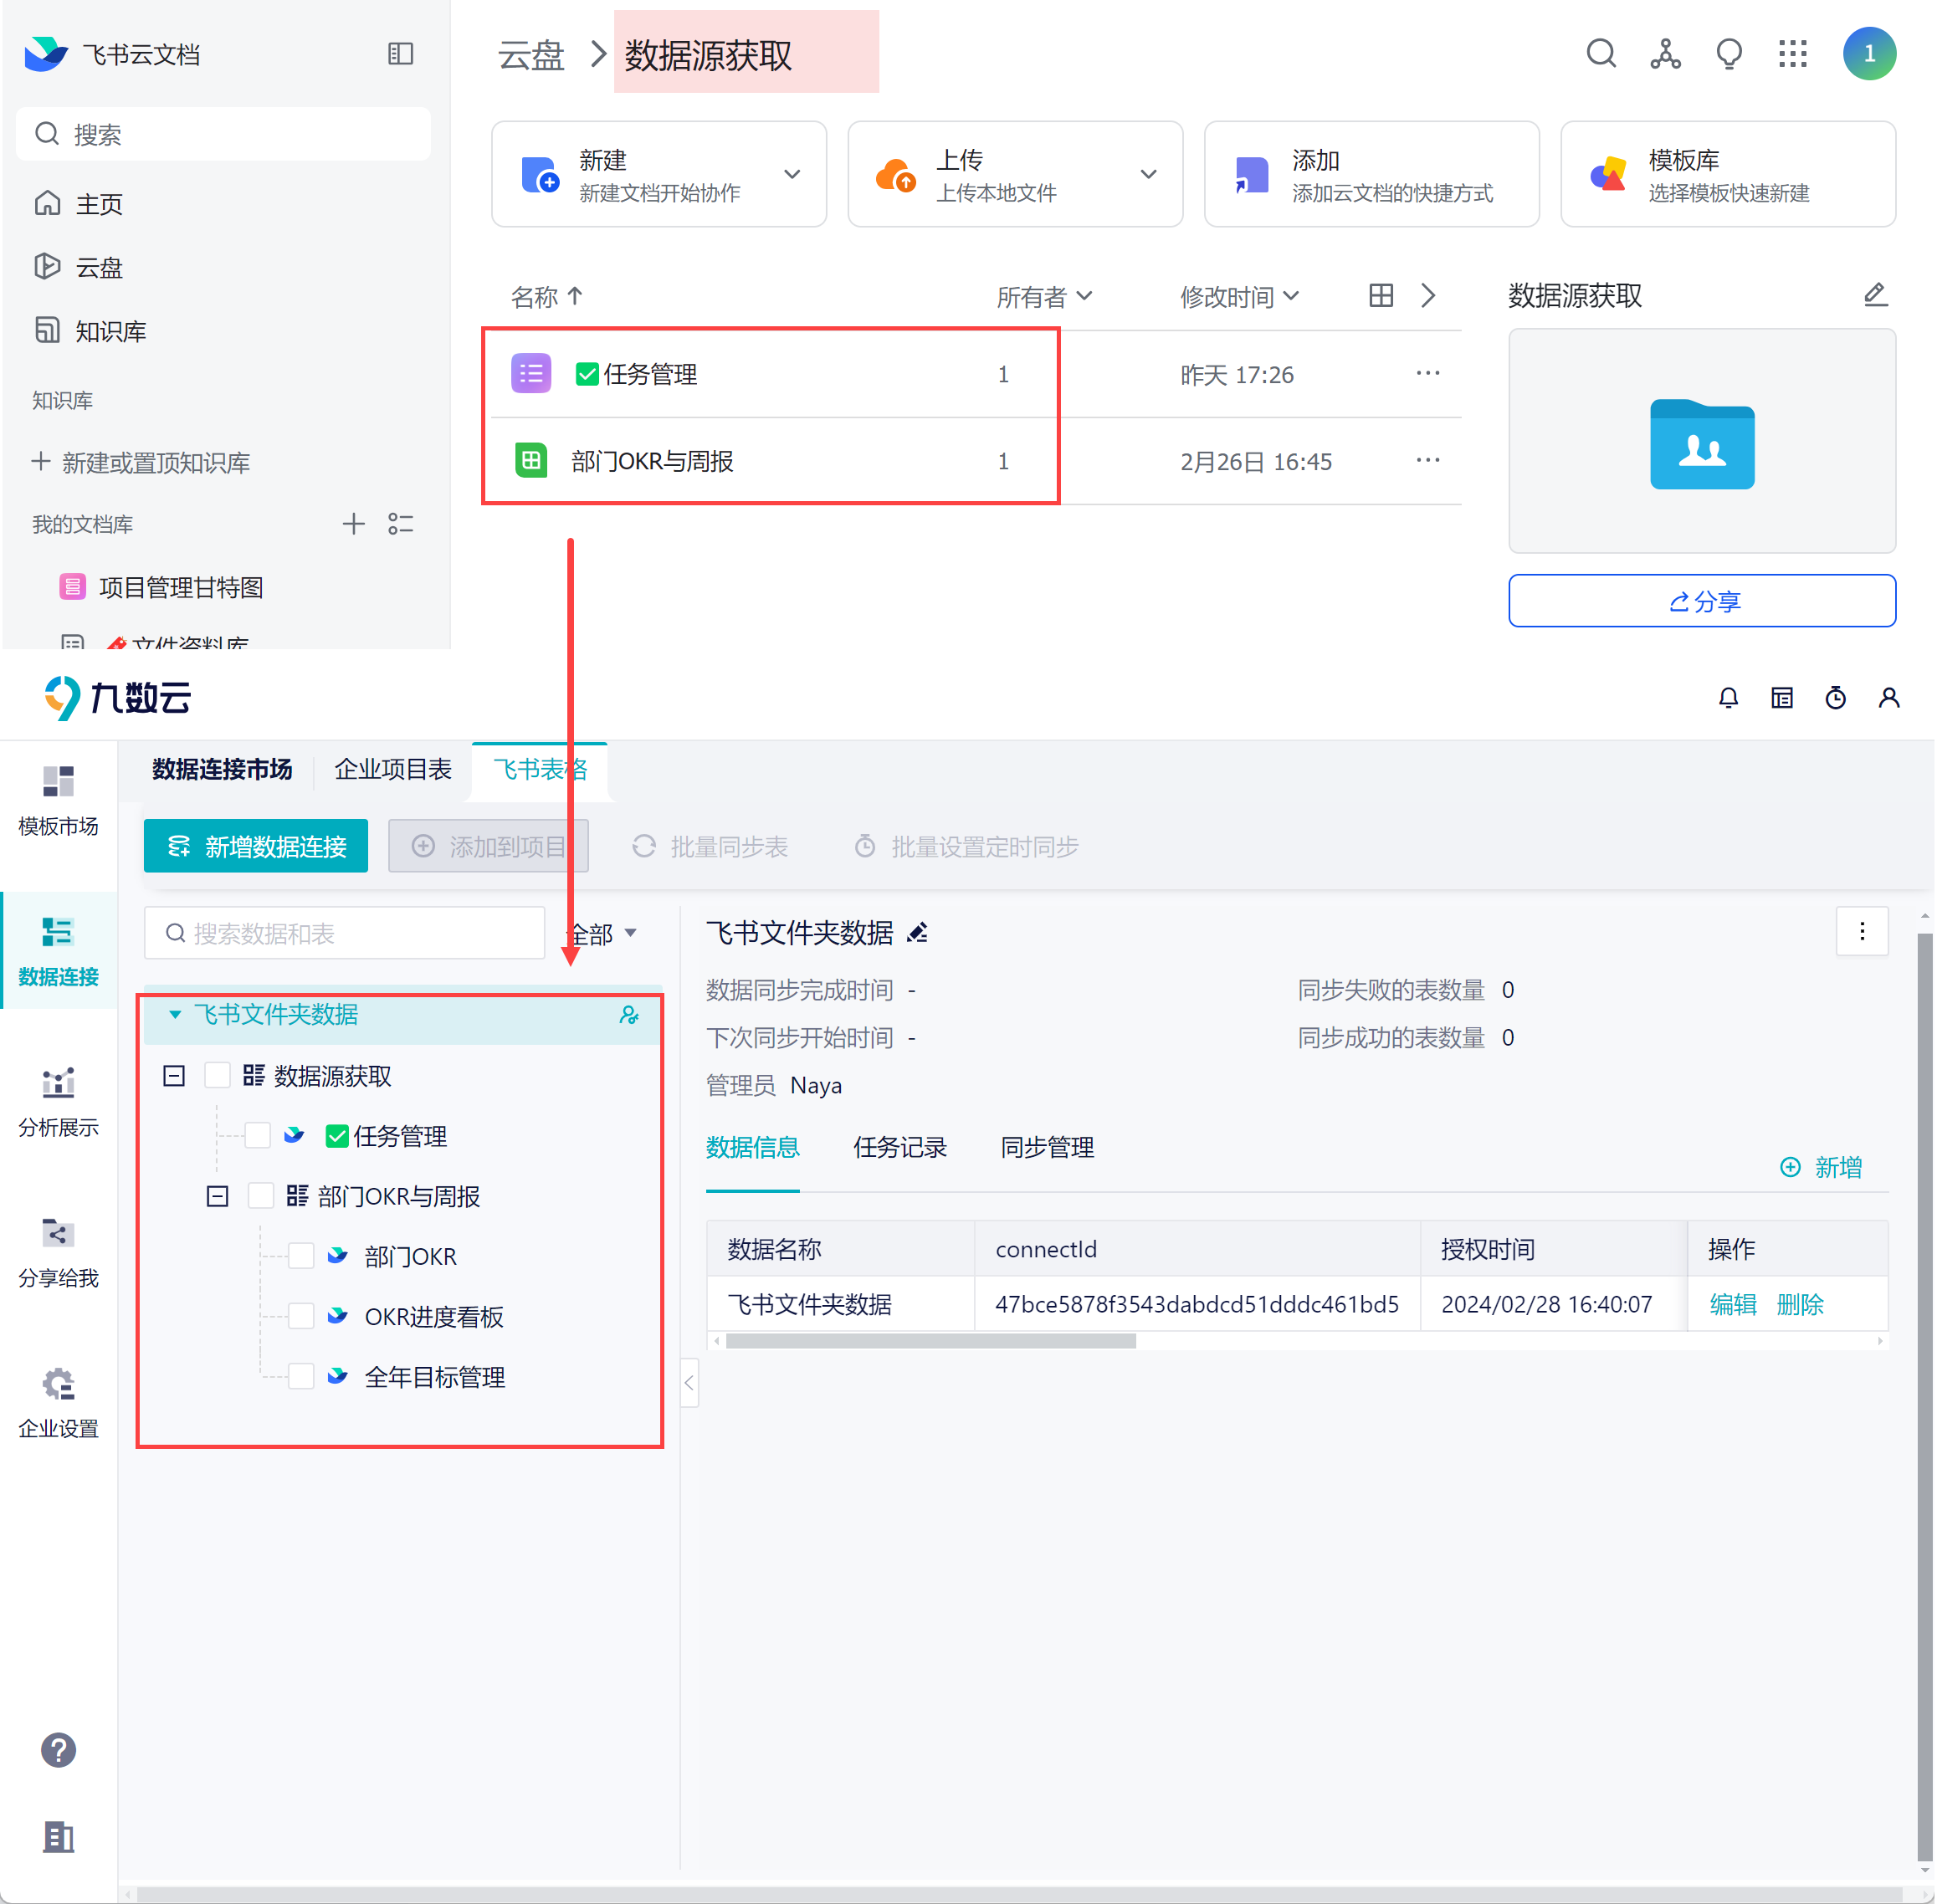Open the user avatar labeled 1
This screenshot has width=1937, height=1904.
1869,54
